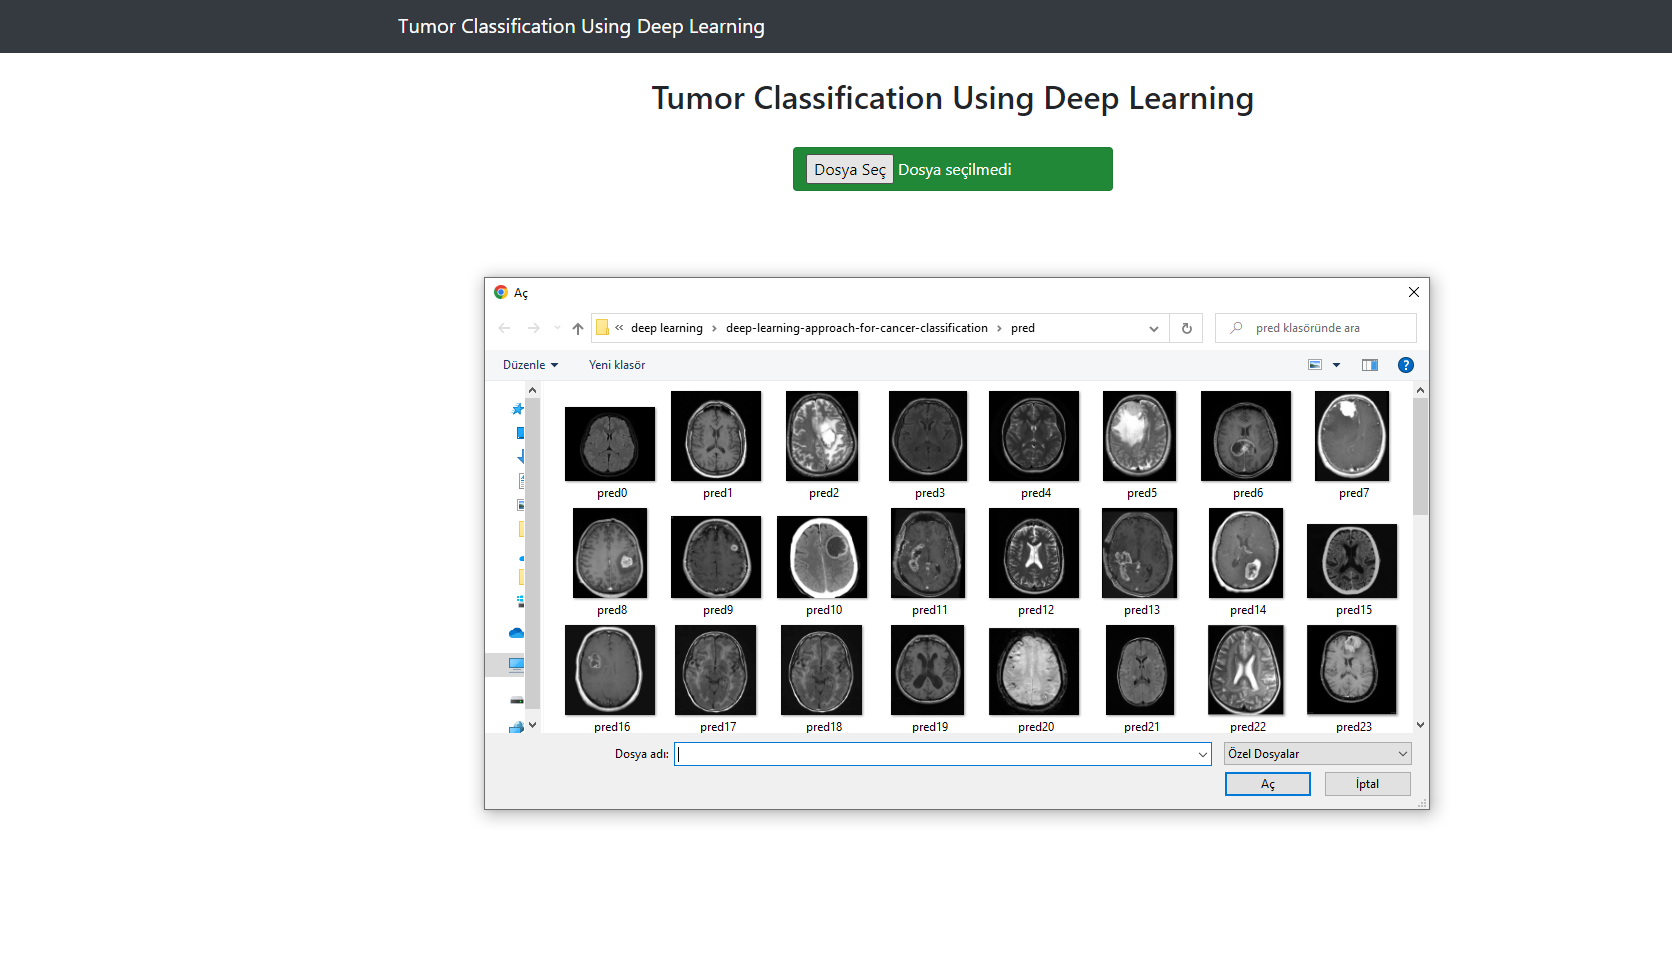The width and height of the screenshot is (1672, 958).
Task: Select Downloads in the navigation pane
Action: 519,457
